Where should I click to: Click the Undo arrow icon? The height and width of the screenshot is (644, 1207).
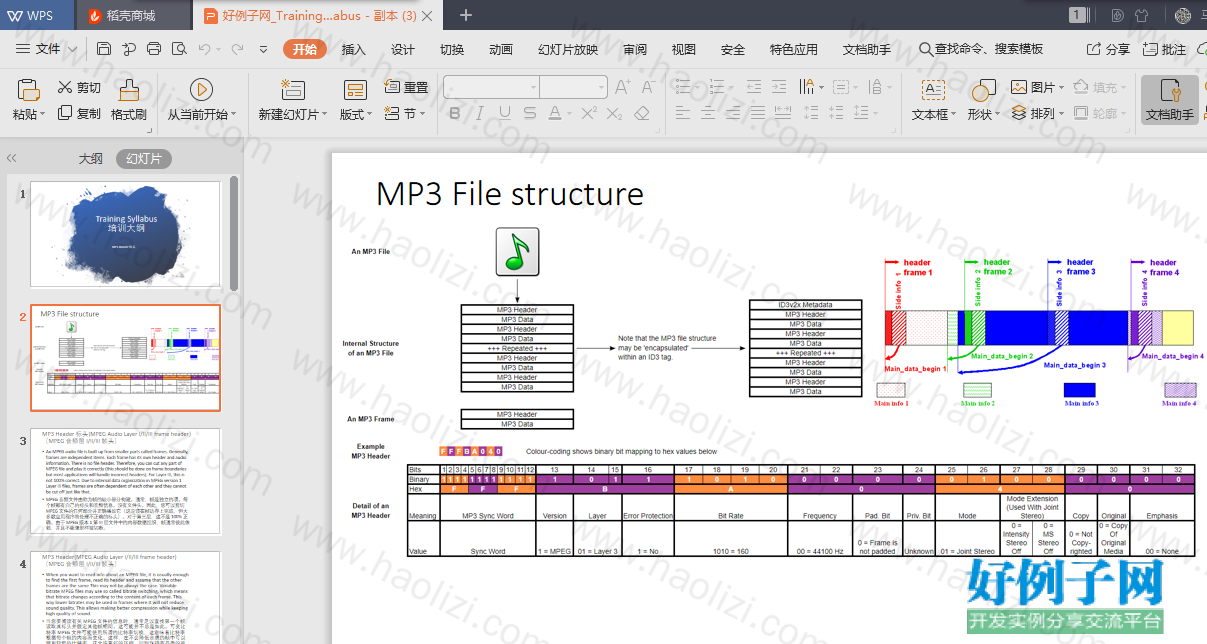(205, 49)
